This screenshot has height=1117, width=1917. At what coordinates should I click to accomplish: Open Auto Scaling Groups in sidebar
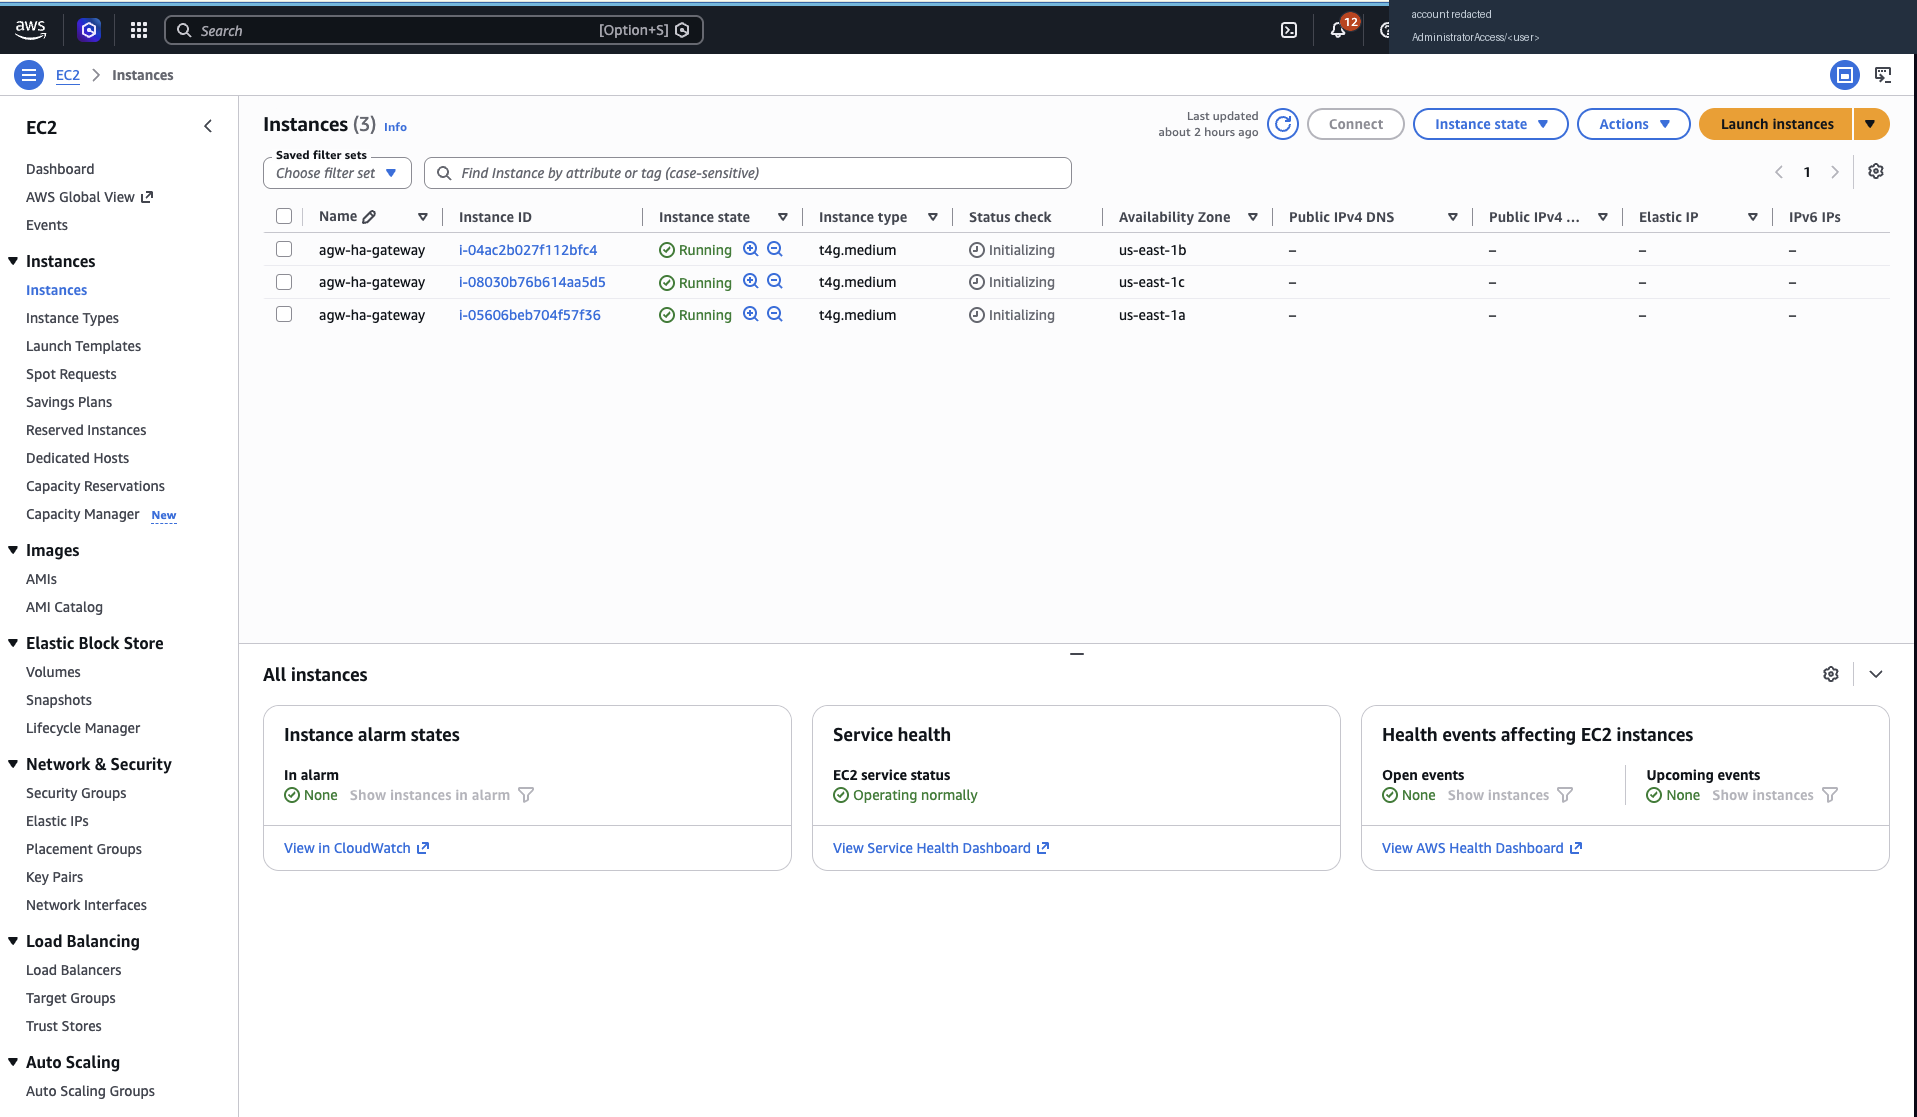(x=90, y=1091)
